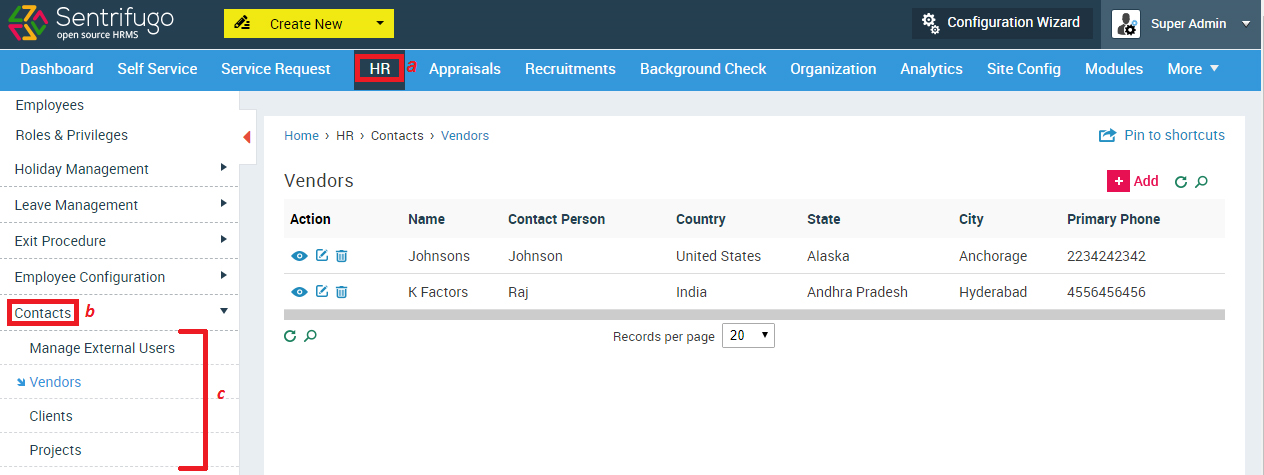Screen dimensions: 1264x475
Task: Open the Recruitments menu
Action: click(x=570, y=69)
